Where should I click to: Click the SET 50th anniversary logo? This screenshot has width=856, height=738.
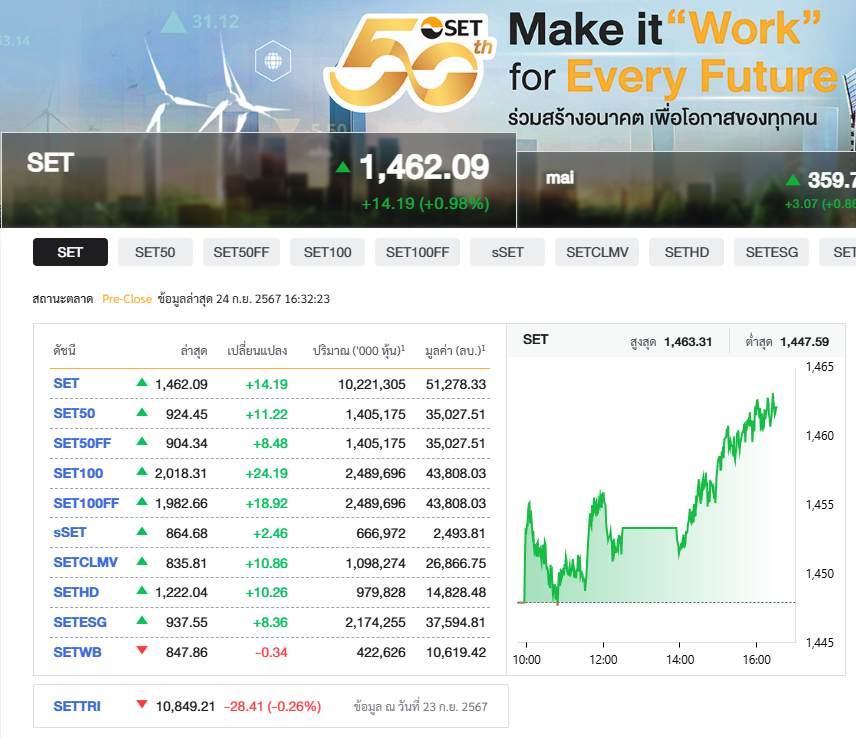[x=409, y=62]
